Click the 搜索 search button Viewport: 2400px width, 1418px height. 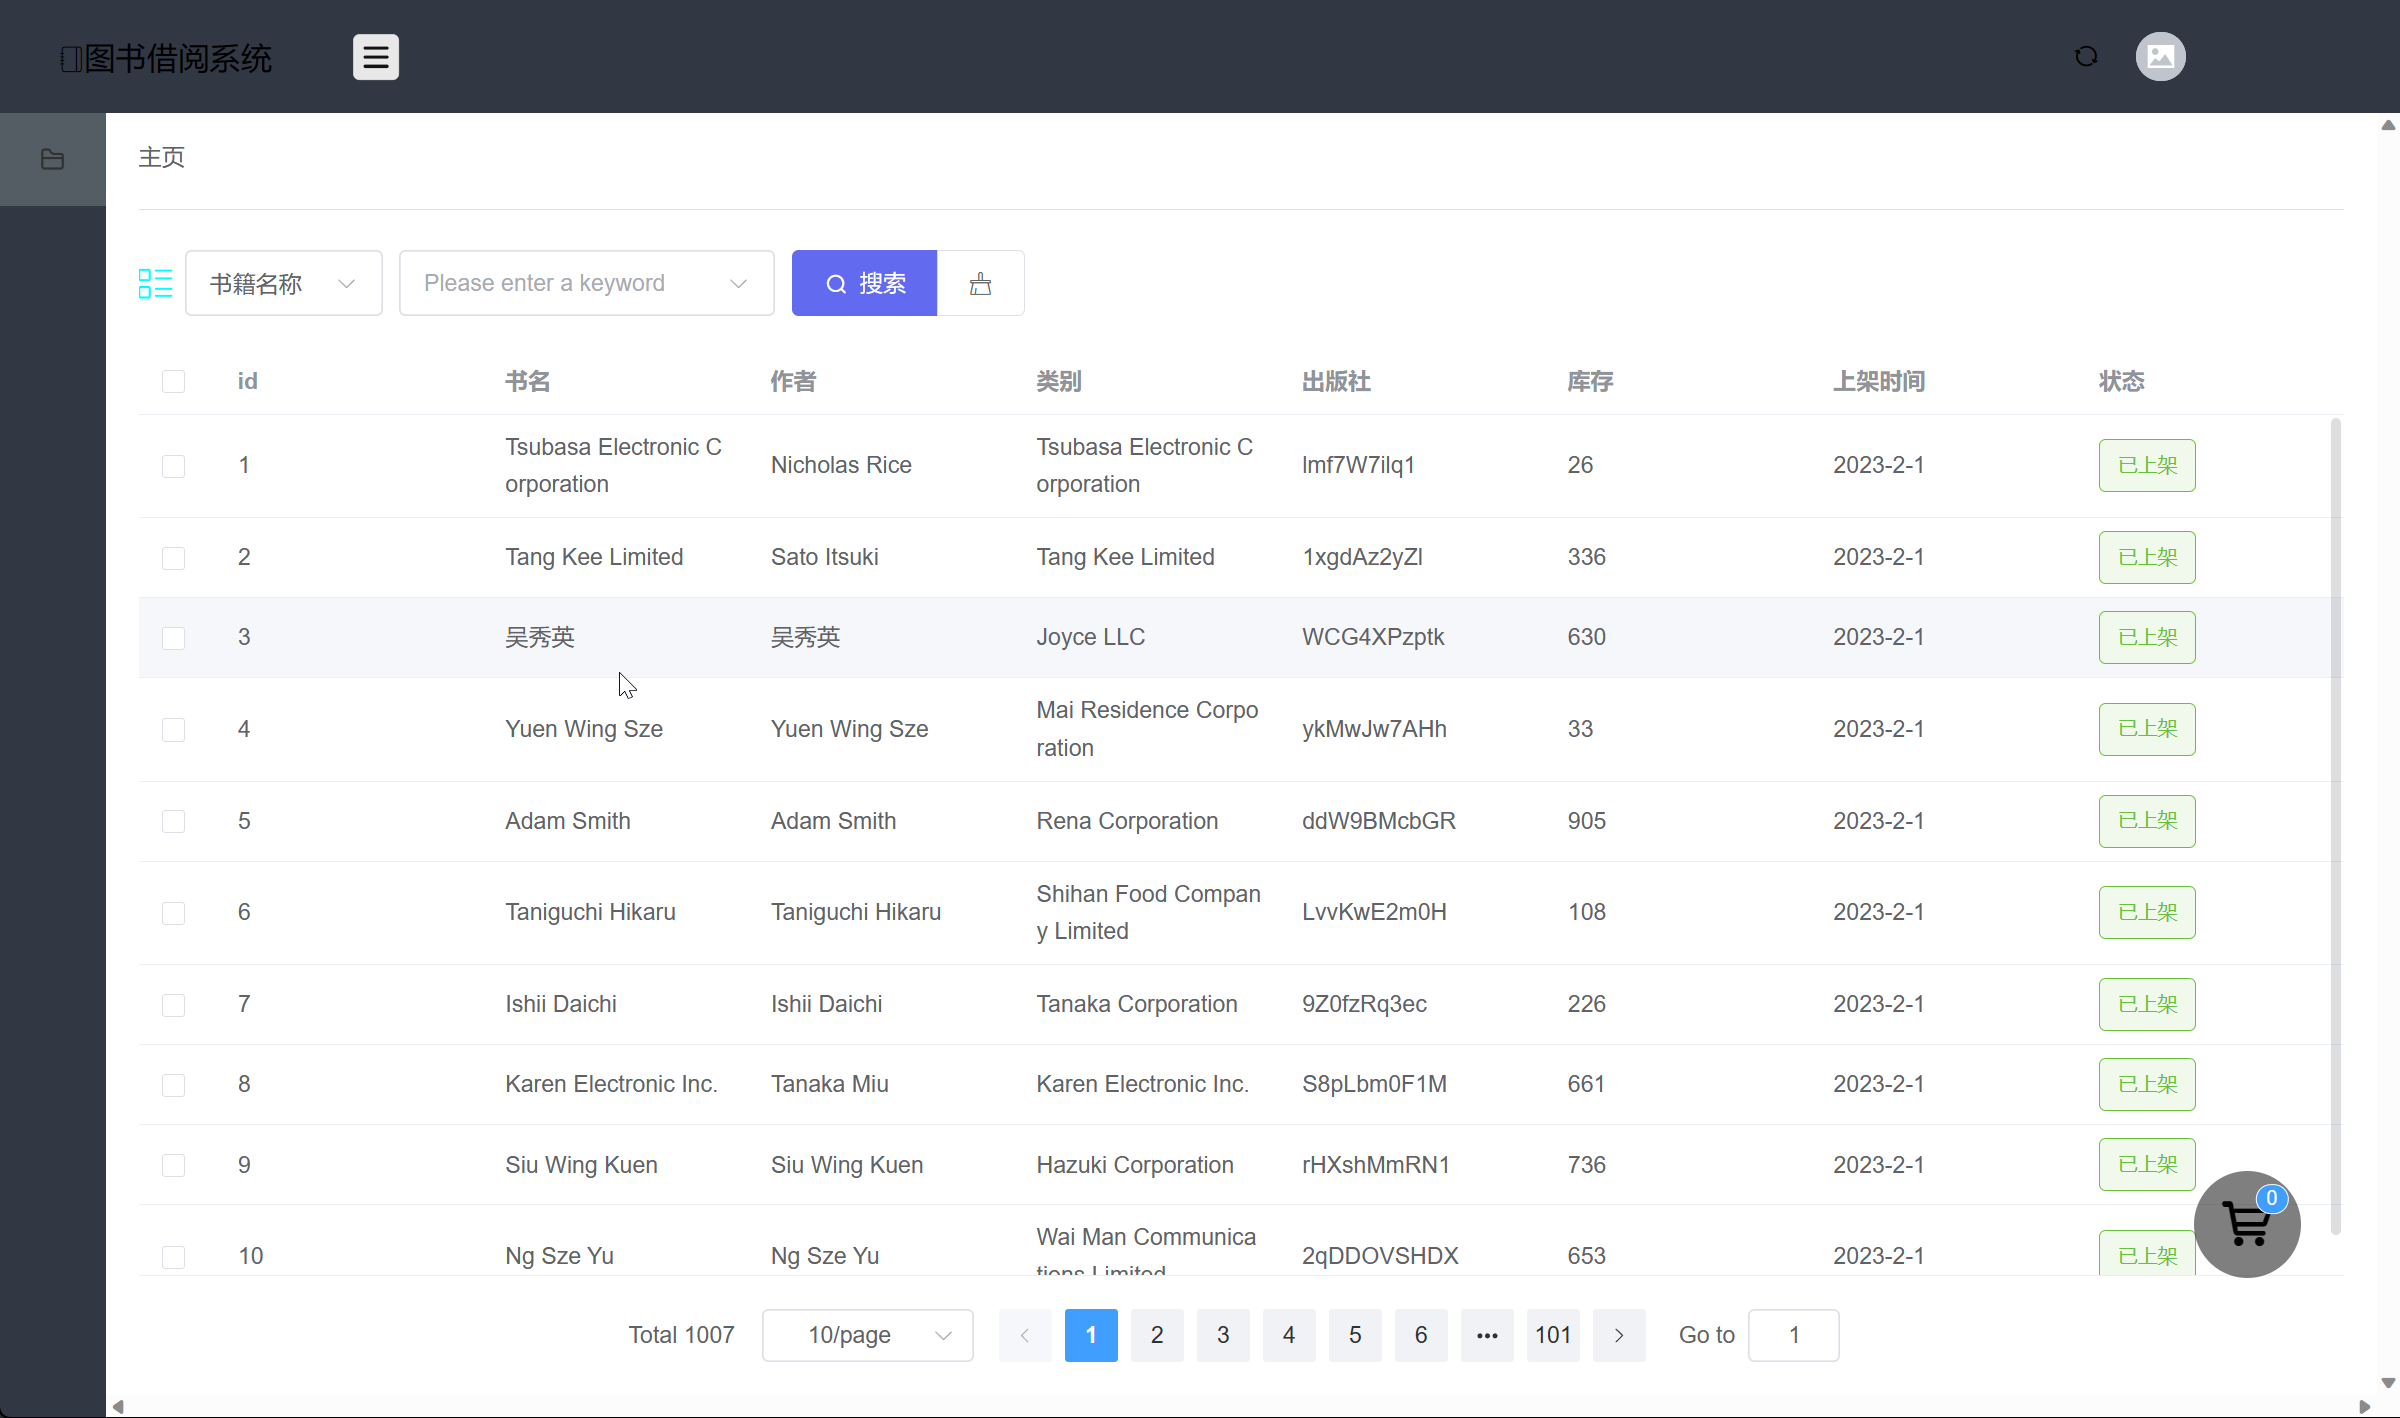coord(865,283)
